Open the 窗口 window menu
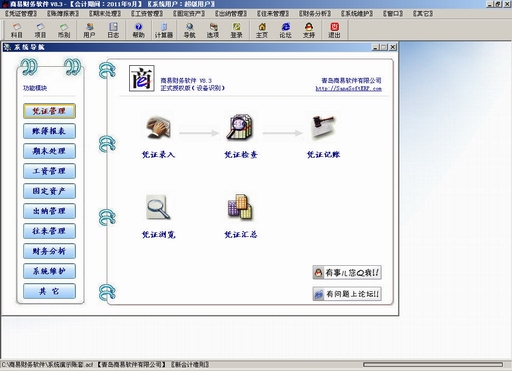The image size is (512, 371). [x=393, y=14]
